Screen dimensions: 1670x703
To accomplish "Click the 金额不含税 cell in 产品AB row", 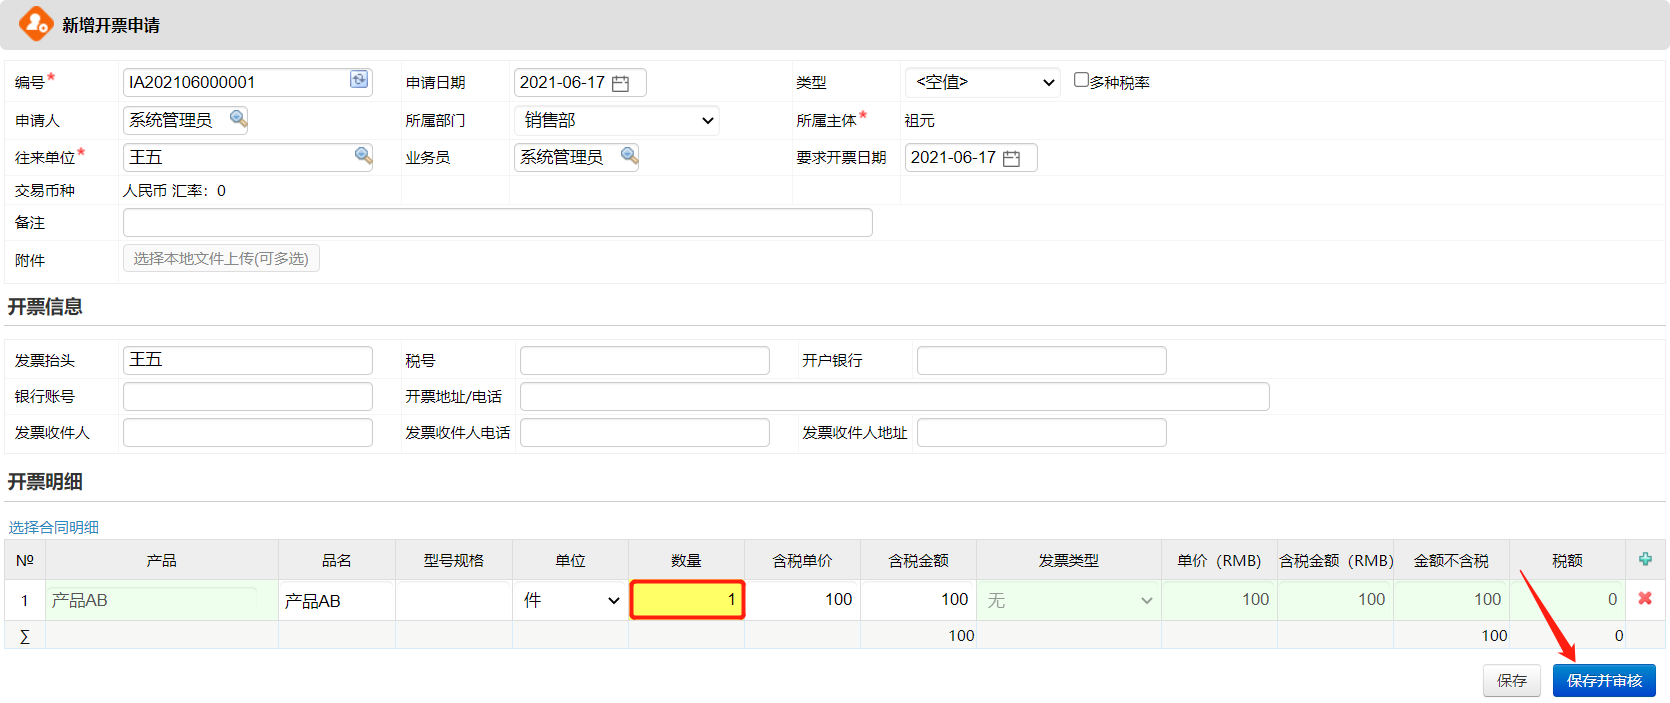I will (x=1451, y=600).
